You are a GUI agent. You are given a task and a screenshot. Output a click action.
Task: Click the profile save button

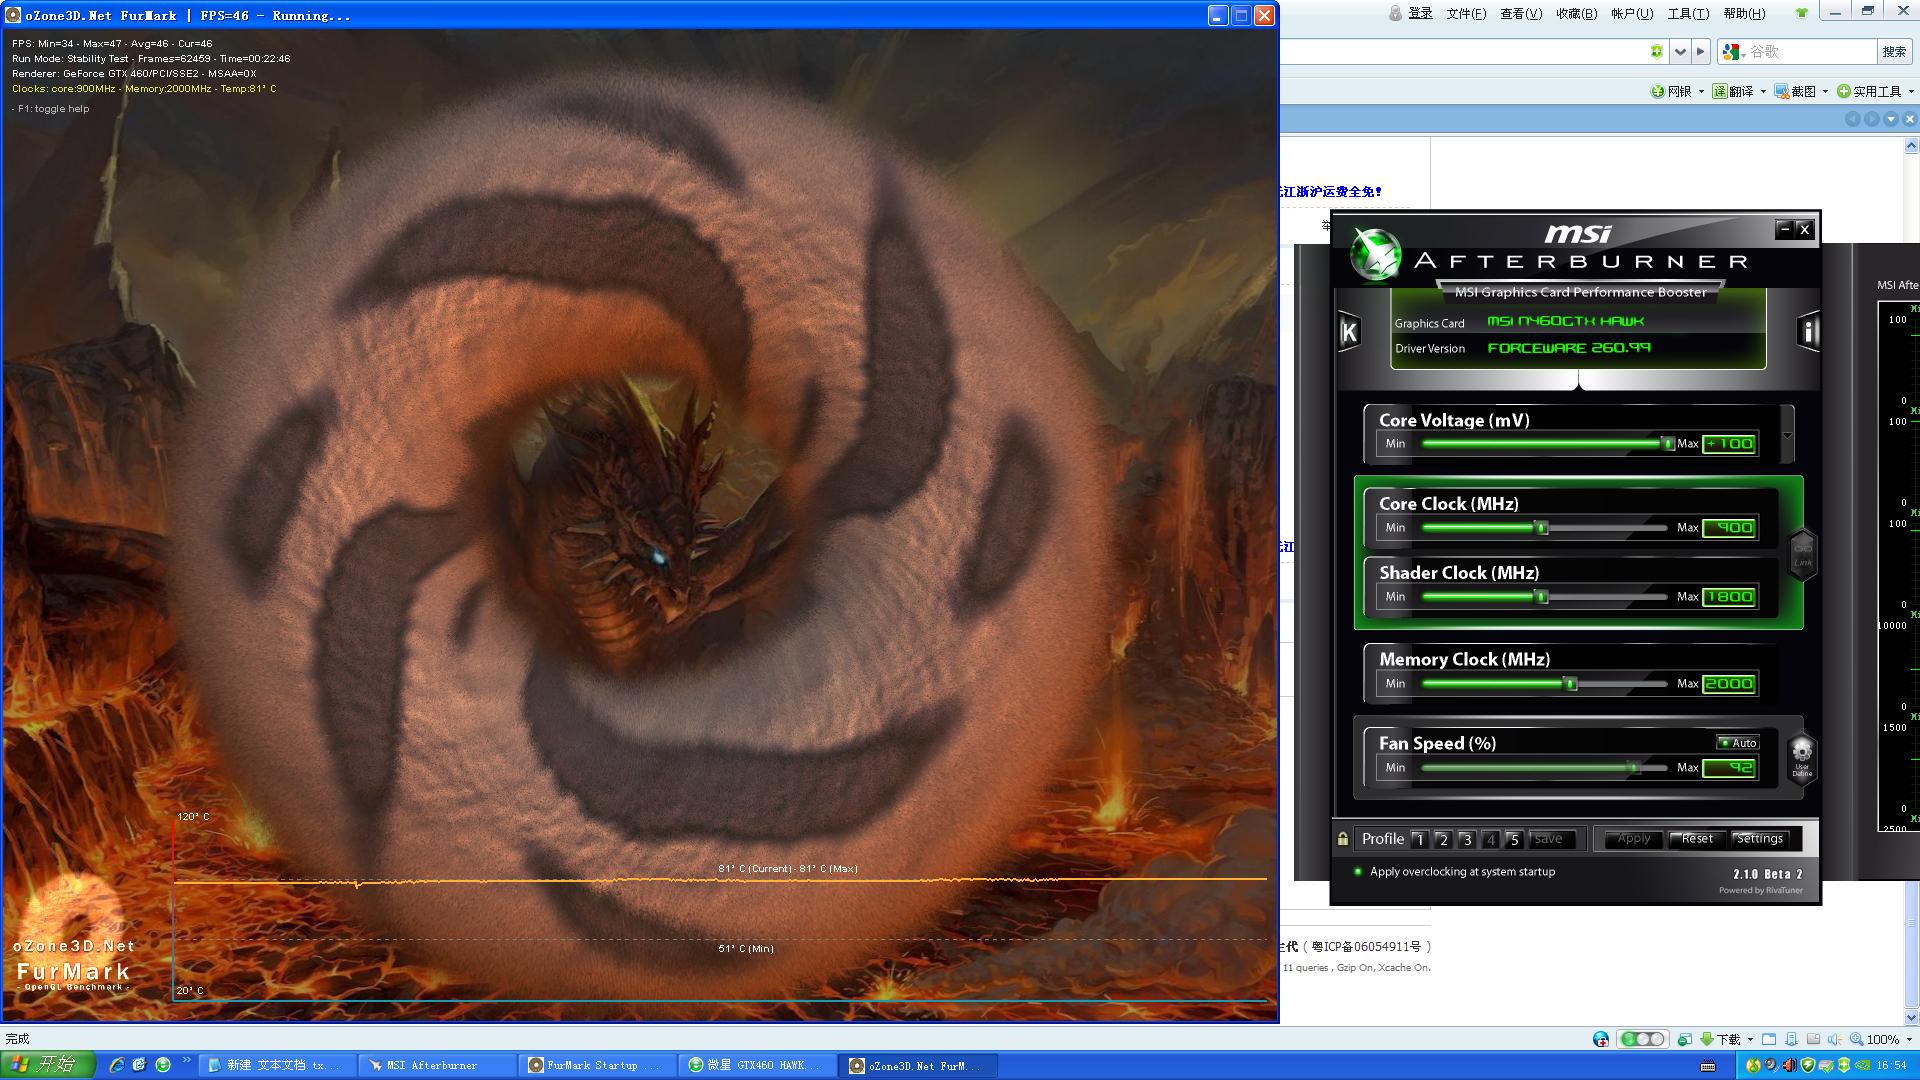coord(1550,840)
